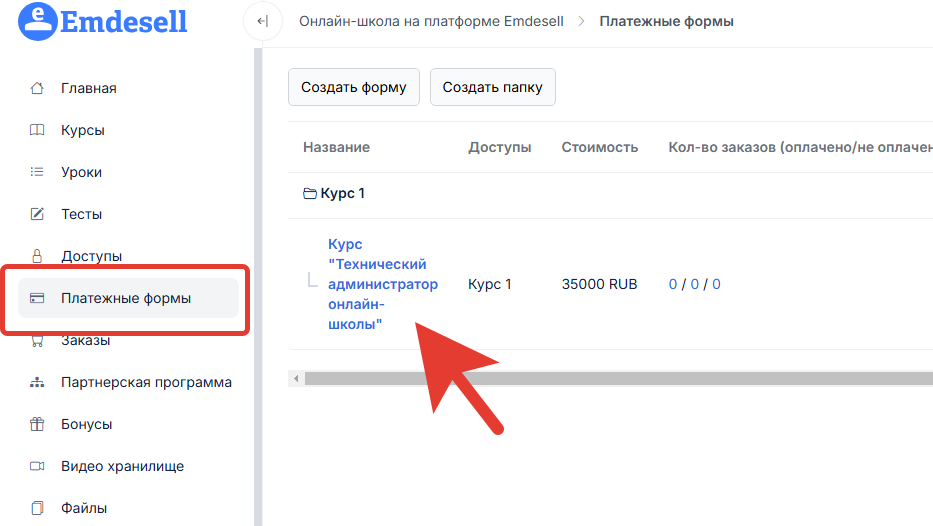Click the Платежные формы card icon

pyautogui.click(x=37, y=298)
